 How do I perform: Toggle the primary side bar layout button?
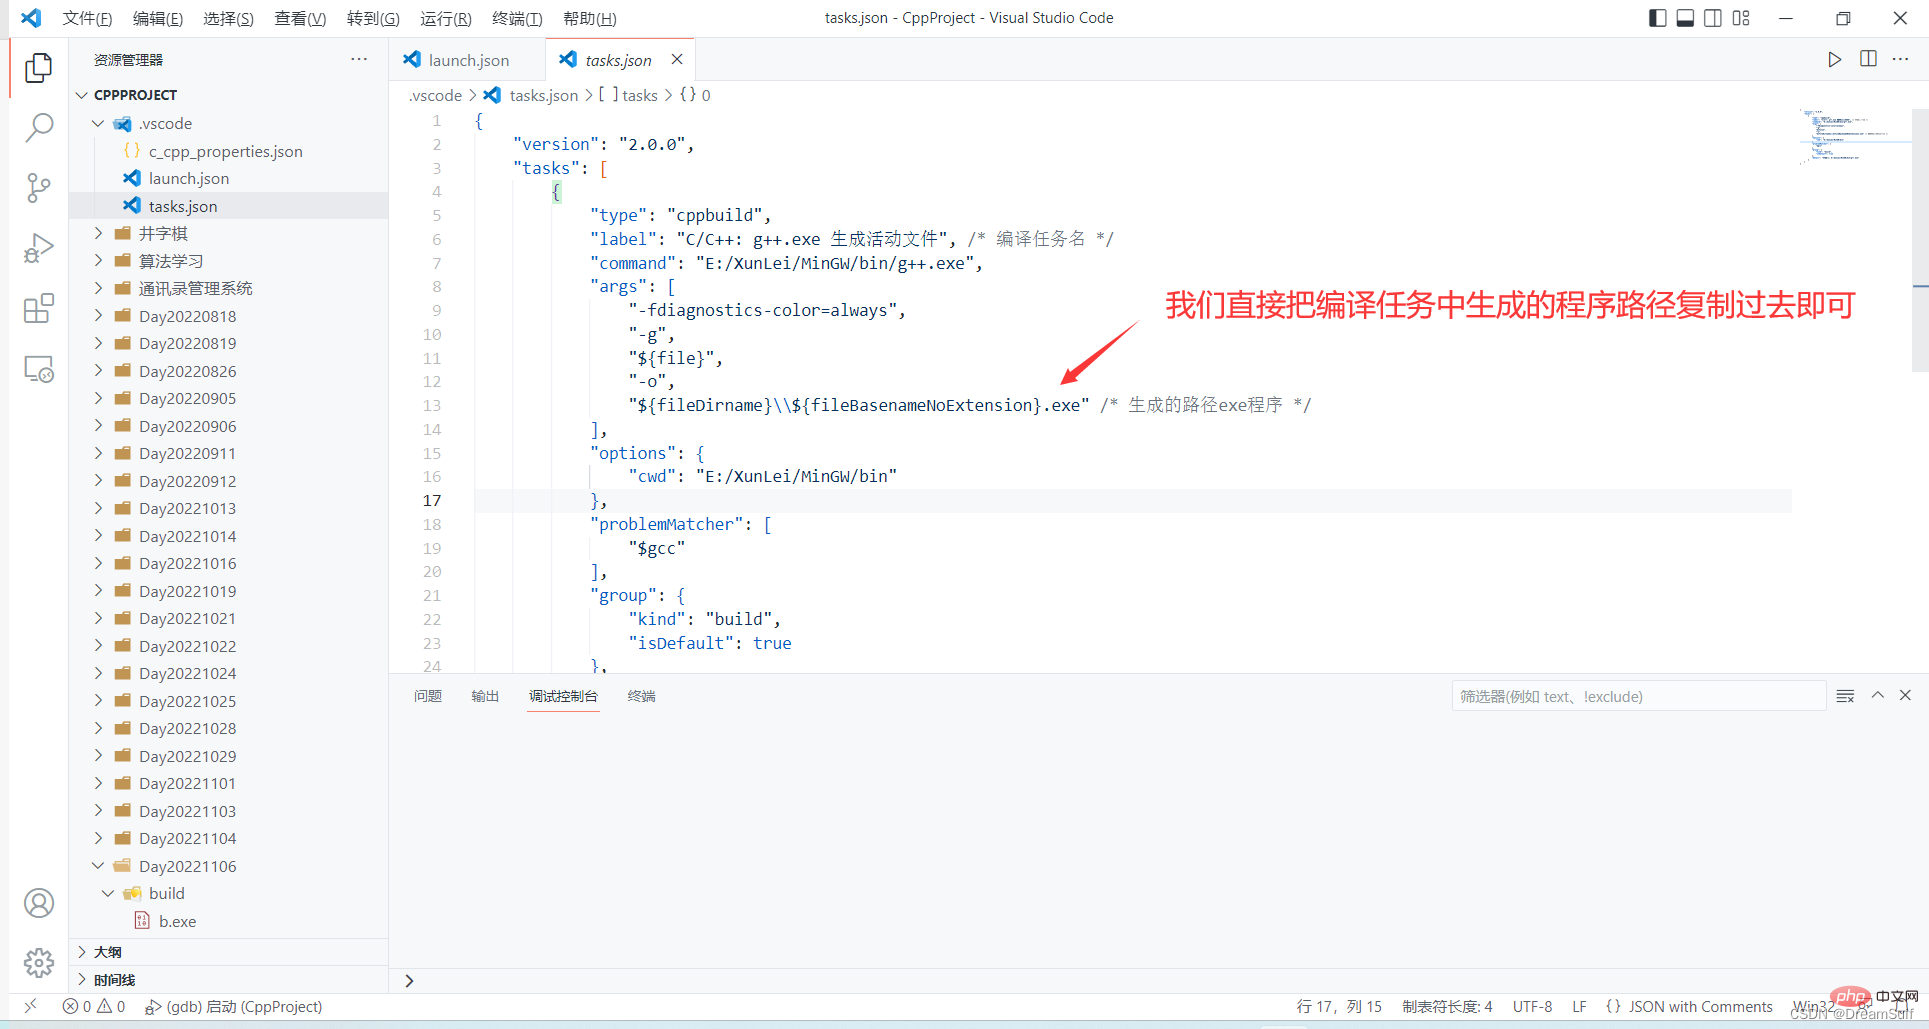pos(1657,18)
